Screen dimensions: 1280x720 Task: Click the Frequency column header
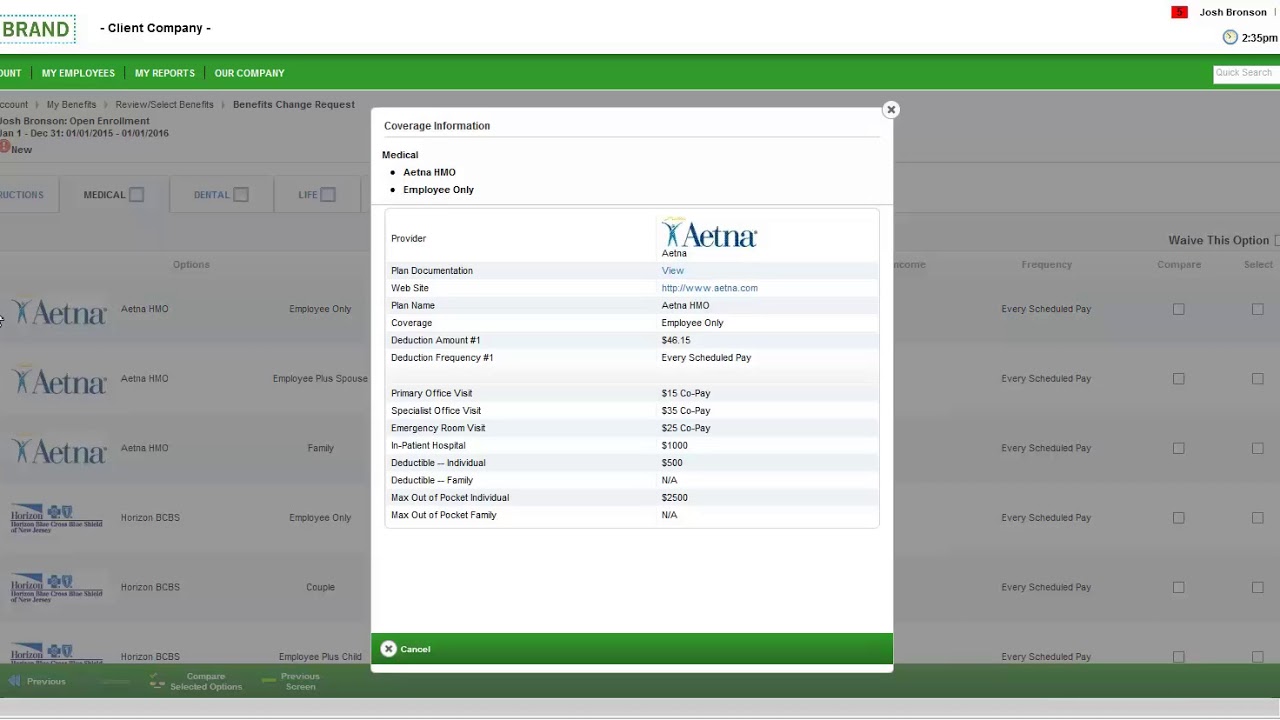[1046, 265]
